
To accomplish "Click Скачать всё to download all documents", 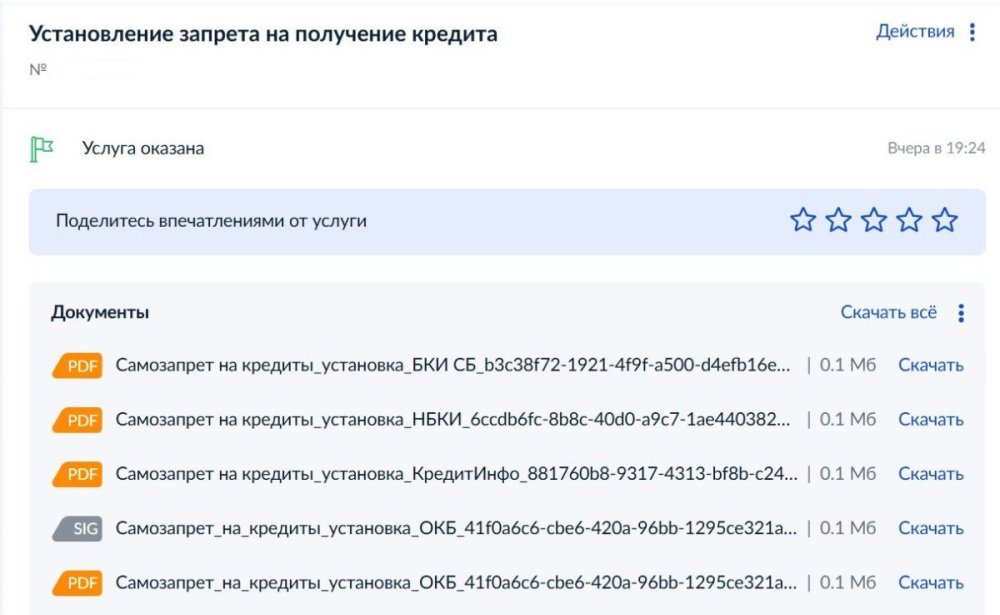I will click(888, 313).
